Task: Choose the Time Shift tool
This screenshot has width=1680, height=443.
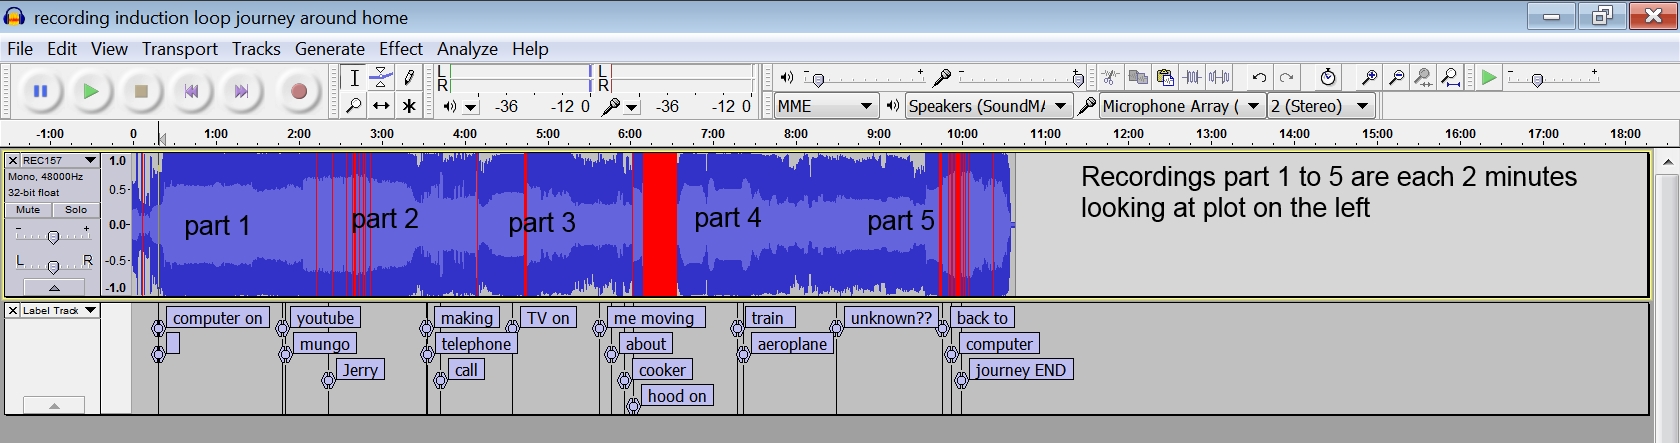Action: (x=381, y=106)
